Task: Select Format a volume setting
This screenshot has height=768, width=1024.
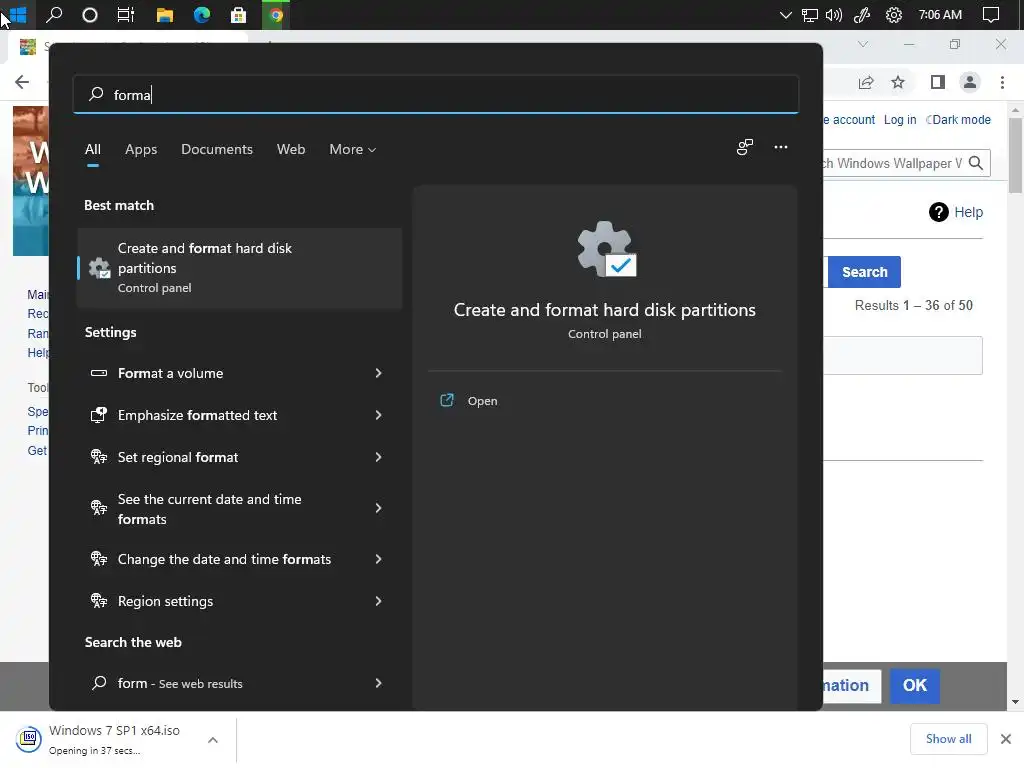Action: click(x=170, y=374)
